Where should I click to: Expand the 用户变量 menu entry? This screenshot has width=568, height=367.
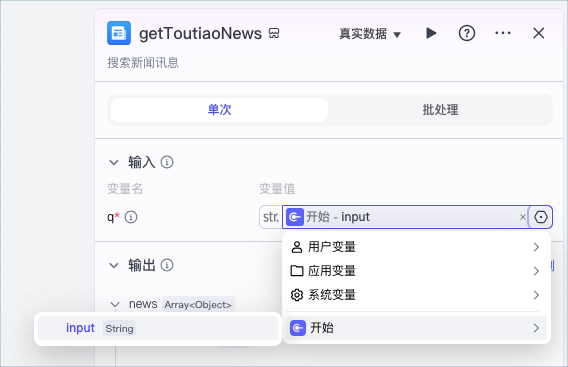click(x=416, y=247)
